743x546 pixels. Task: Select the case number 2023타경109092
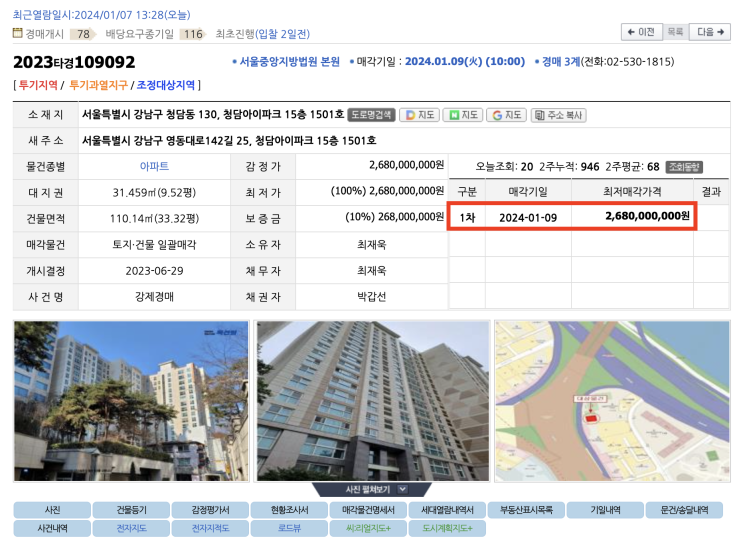74,62
